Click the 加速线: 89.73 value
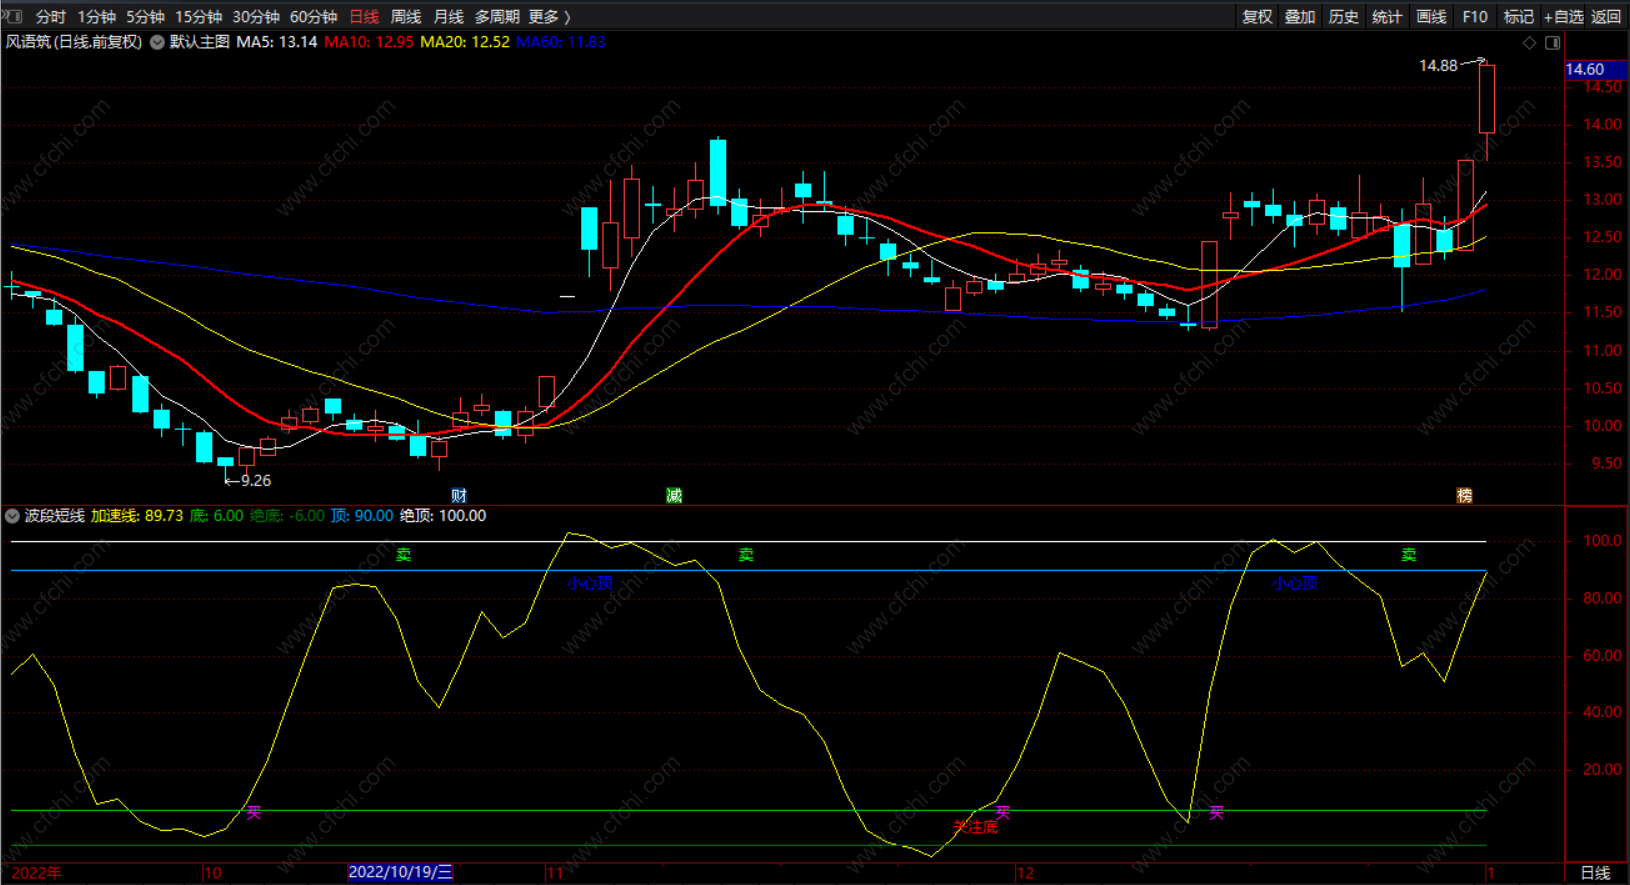The image size is (1630, 885). (137, 516)
